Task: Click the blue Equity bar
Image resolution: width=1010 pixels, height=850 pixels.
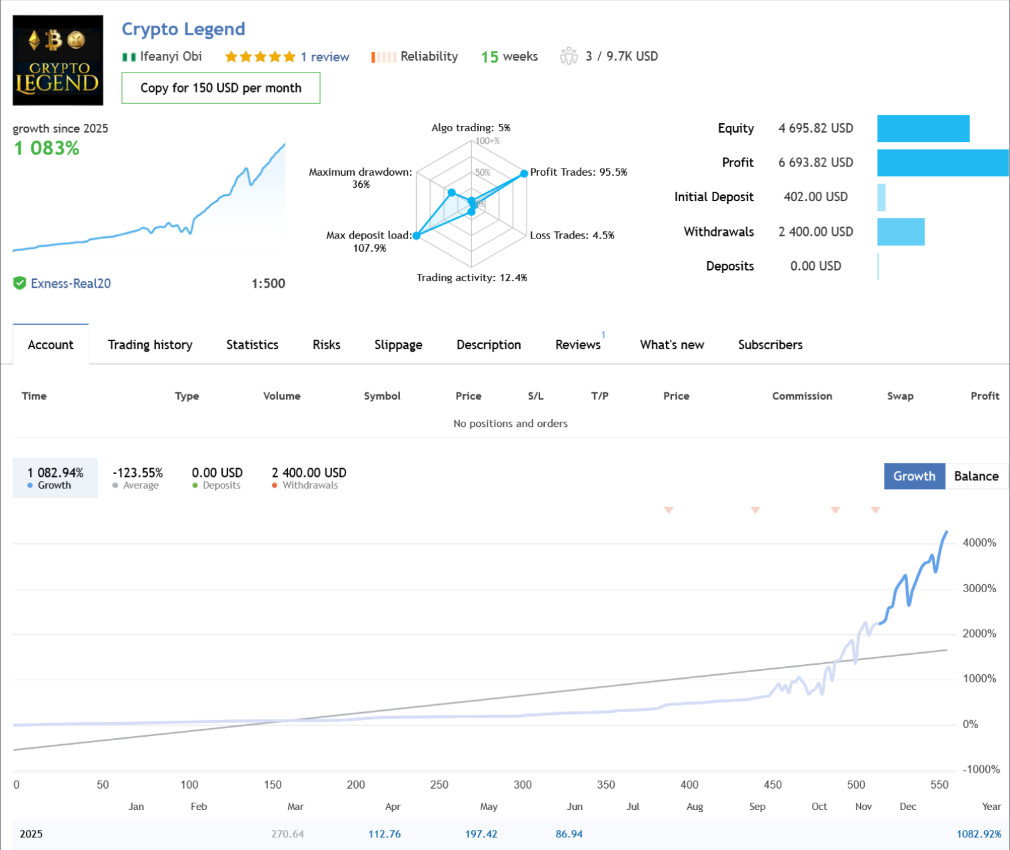Action: tap(923, 128)
